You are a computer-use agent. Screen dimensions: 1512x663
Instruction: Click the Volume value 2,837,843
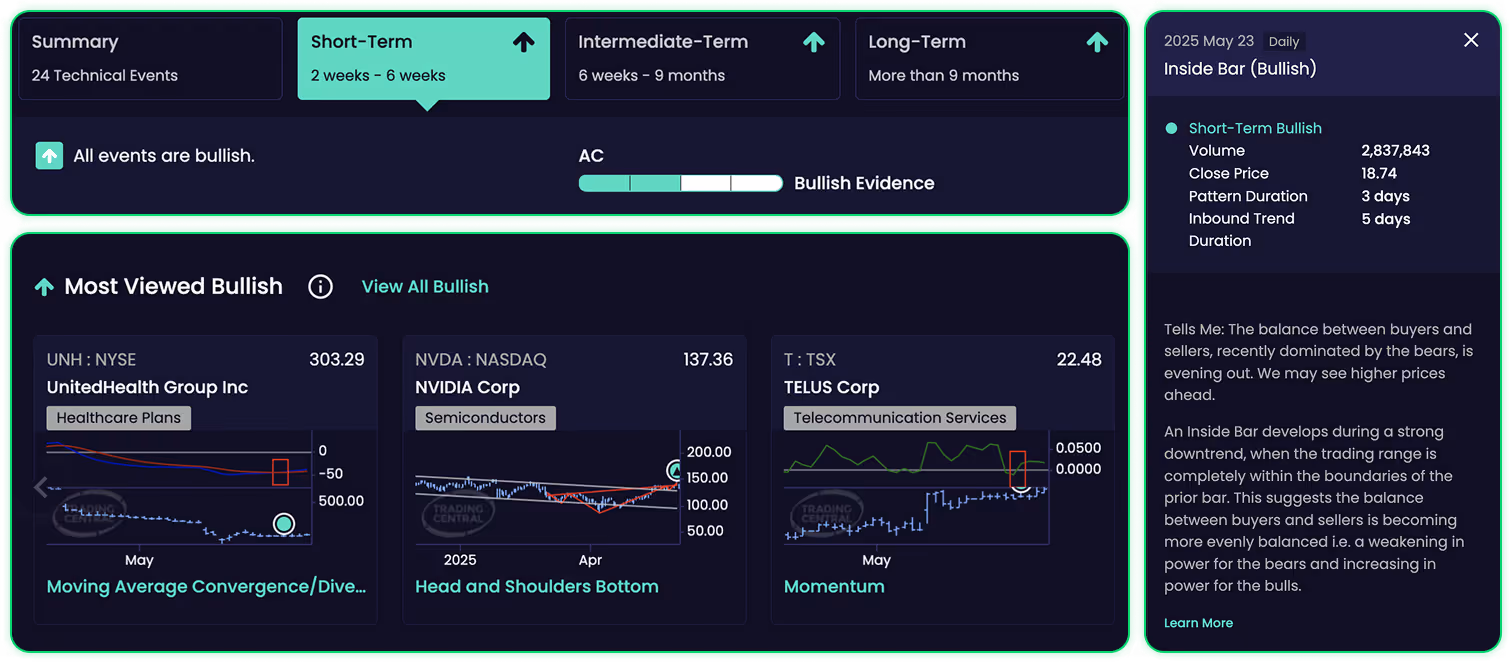[x=1396, y=151]
